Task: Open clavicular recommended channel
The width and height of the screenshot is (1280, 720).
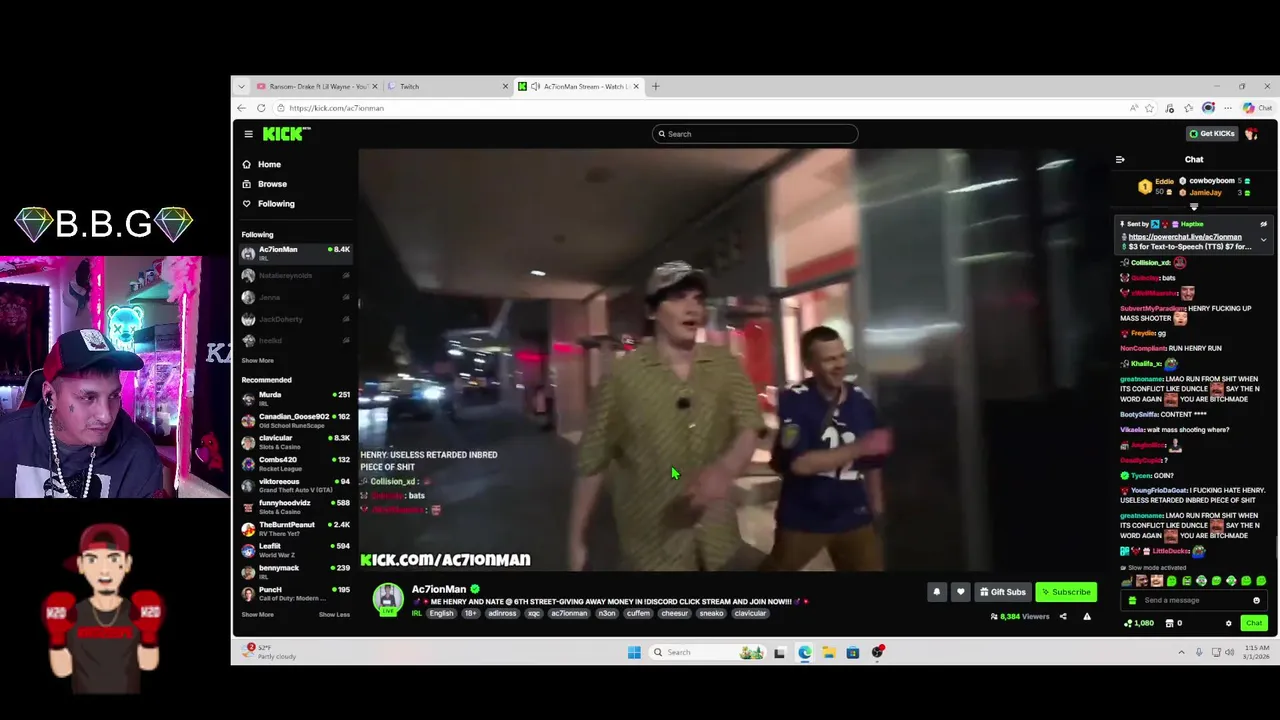Action: coord(296,441)
